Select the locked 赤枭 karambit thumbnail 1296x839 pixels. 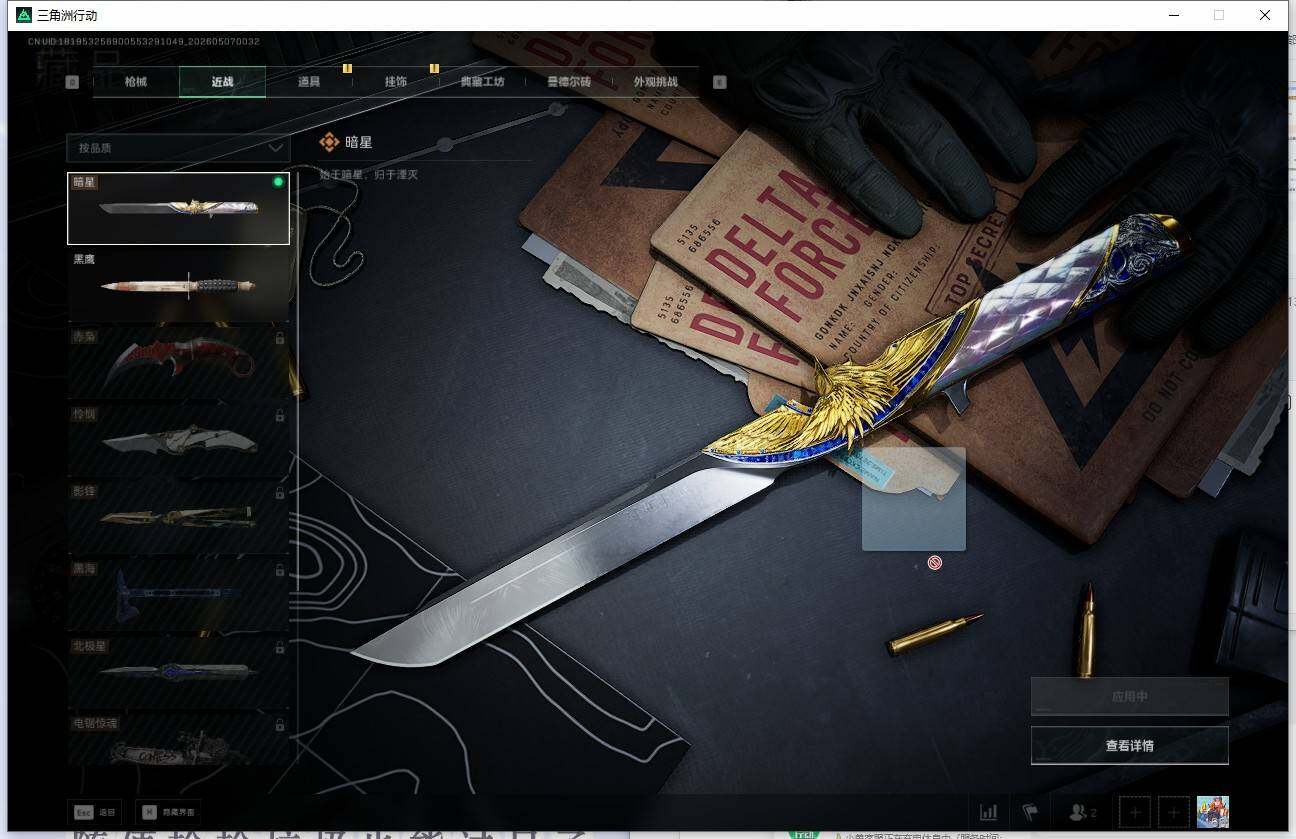tap(179, 364)
